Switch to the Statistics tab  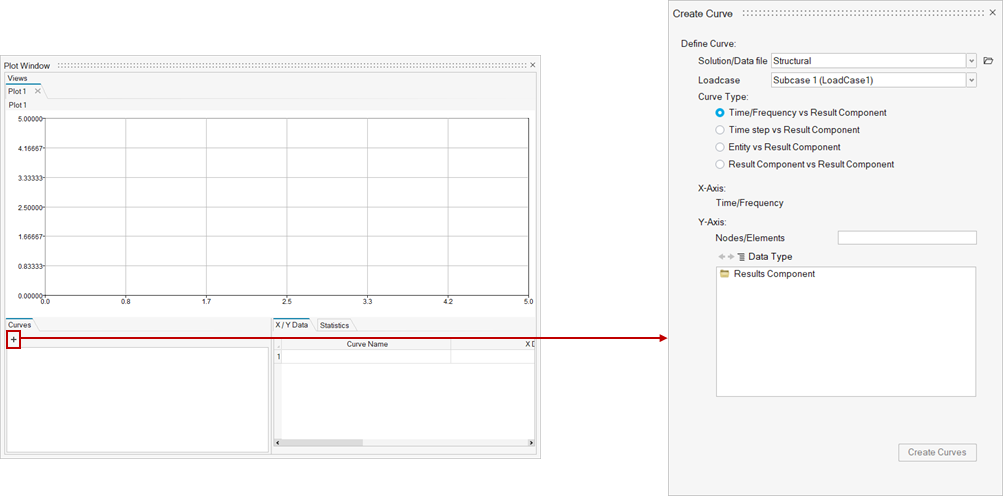point(334,326)
